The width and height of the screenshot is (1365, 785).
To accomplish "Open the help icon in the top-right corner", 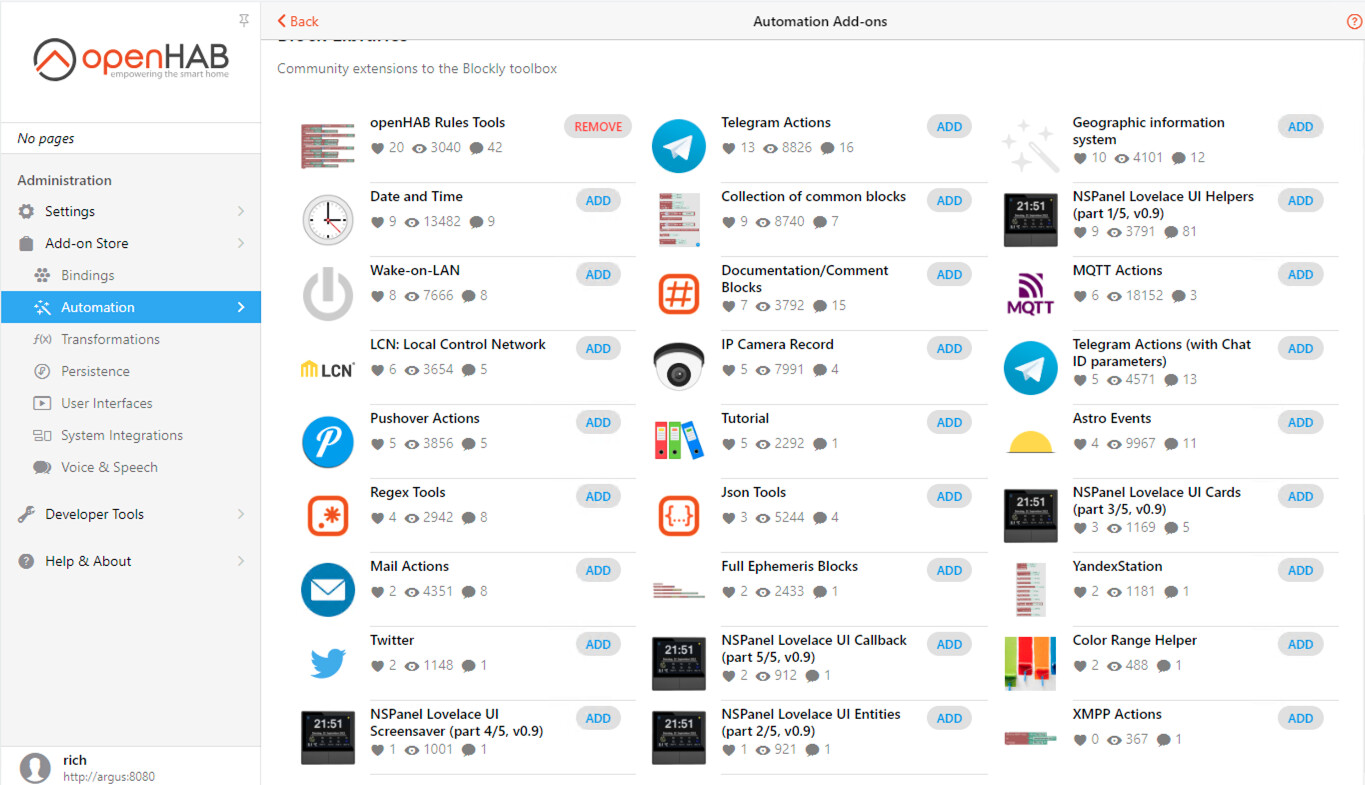I will pyautogui.click(x=1355, y=22).
